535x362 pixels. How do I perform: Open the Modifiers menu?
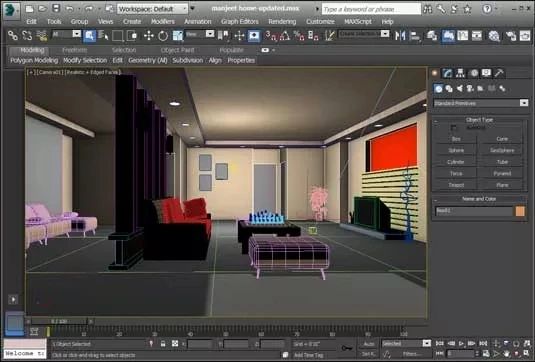pos(163,21)
